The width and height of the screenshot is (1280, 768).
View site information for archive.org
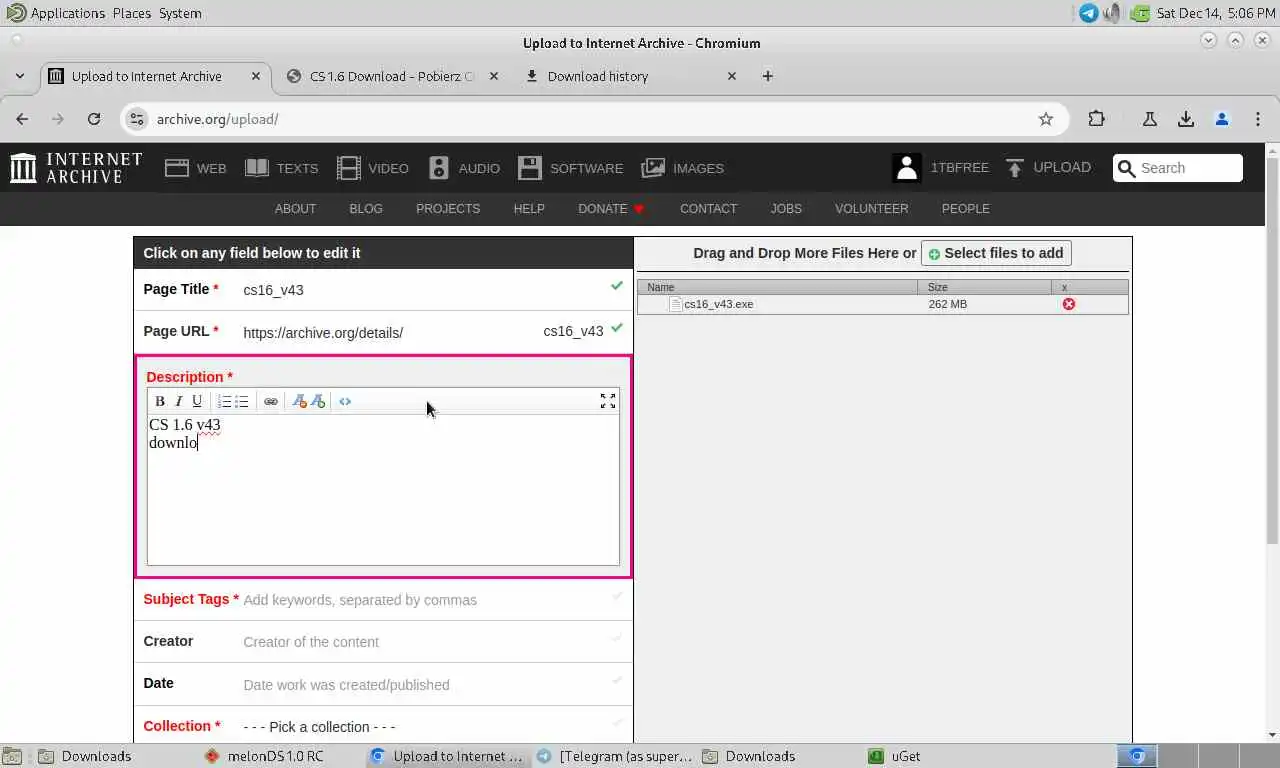coord(138,119)
